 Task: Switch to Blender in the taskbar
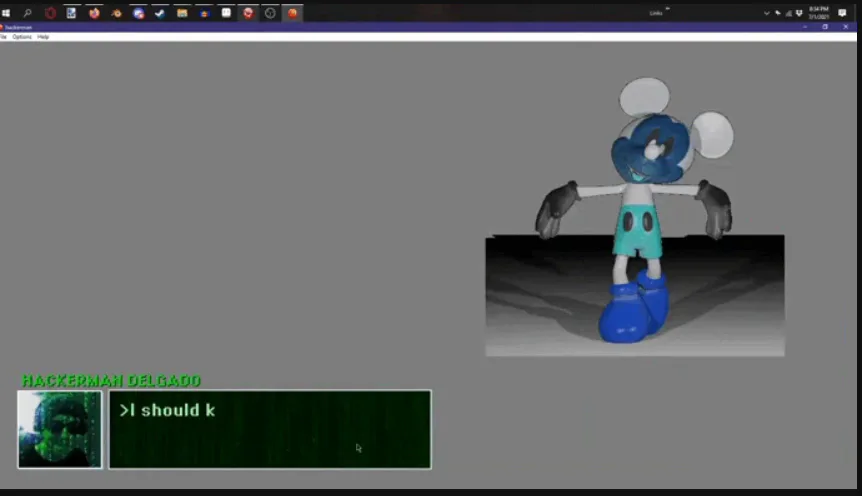[x=117, y=13]
